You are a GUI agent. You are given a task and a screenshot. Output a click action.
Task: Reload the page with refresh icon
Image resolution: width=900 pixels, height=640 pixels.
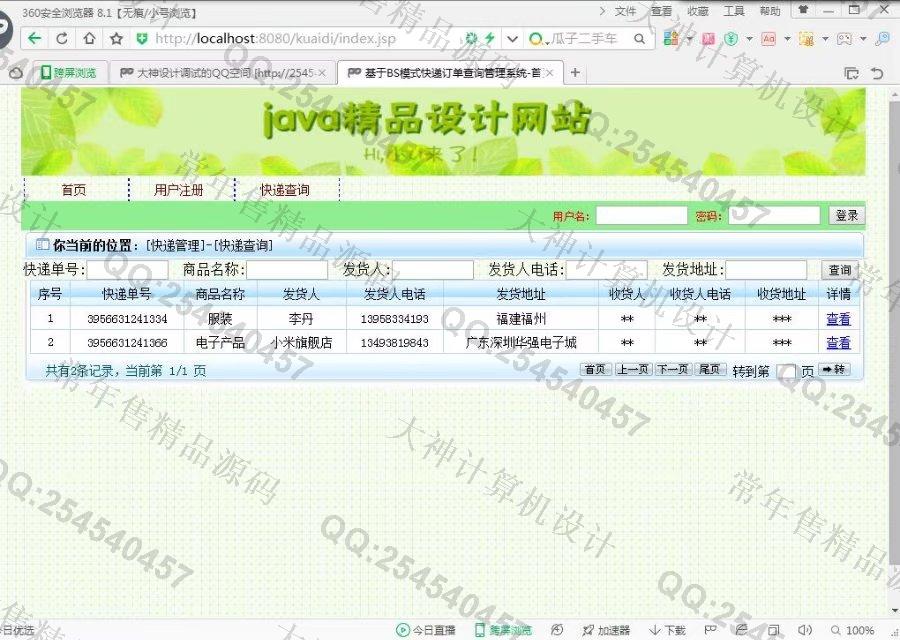[x=62, y=39]
